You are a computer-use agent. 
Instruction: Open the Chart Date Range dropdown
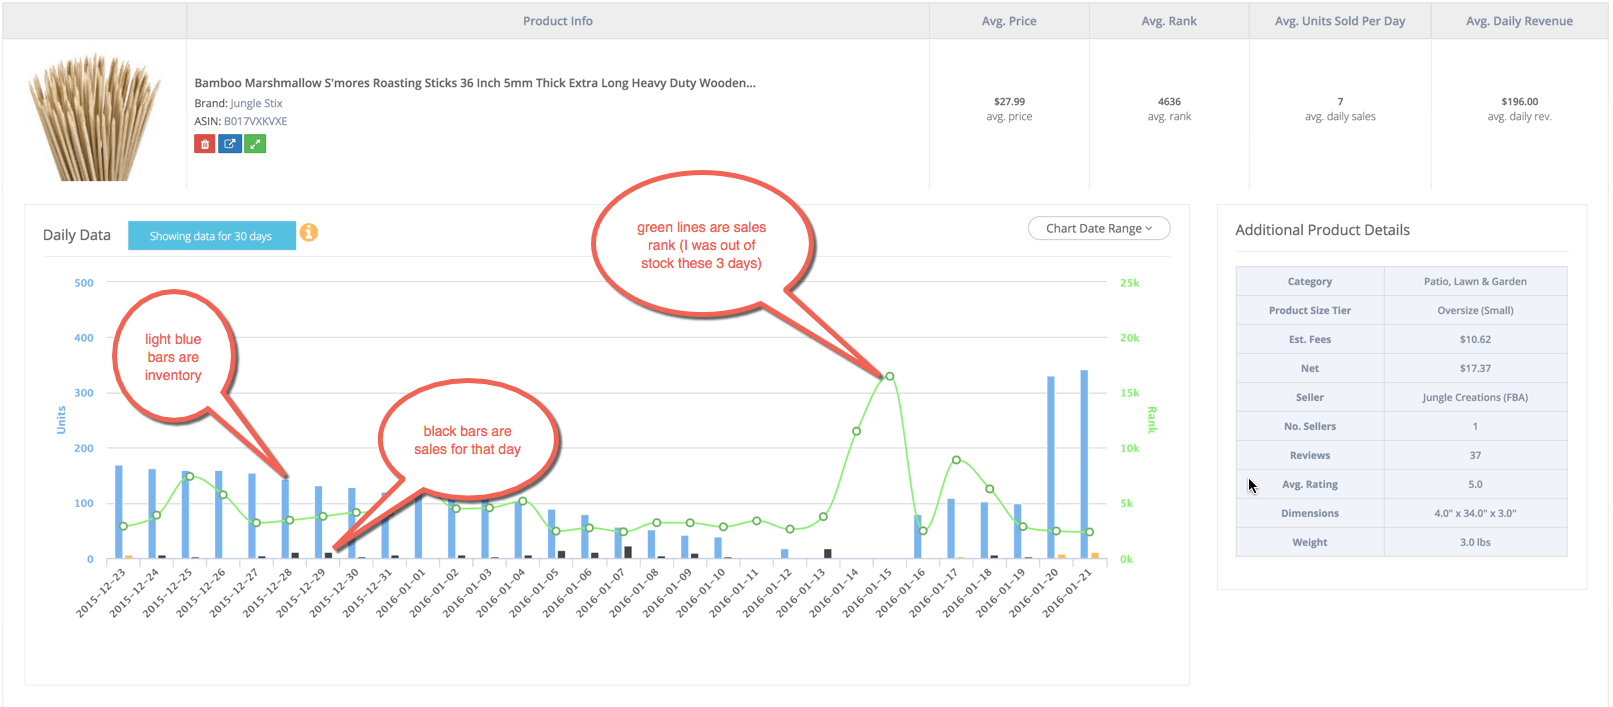(1099, 228)
